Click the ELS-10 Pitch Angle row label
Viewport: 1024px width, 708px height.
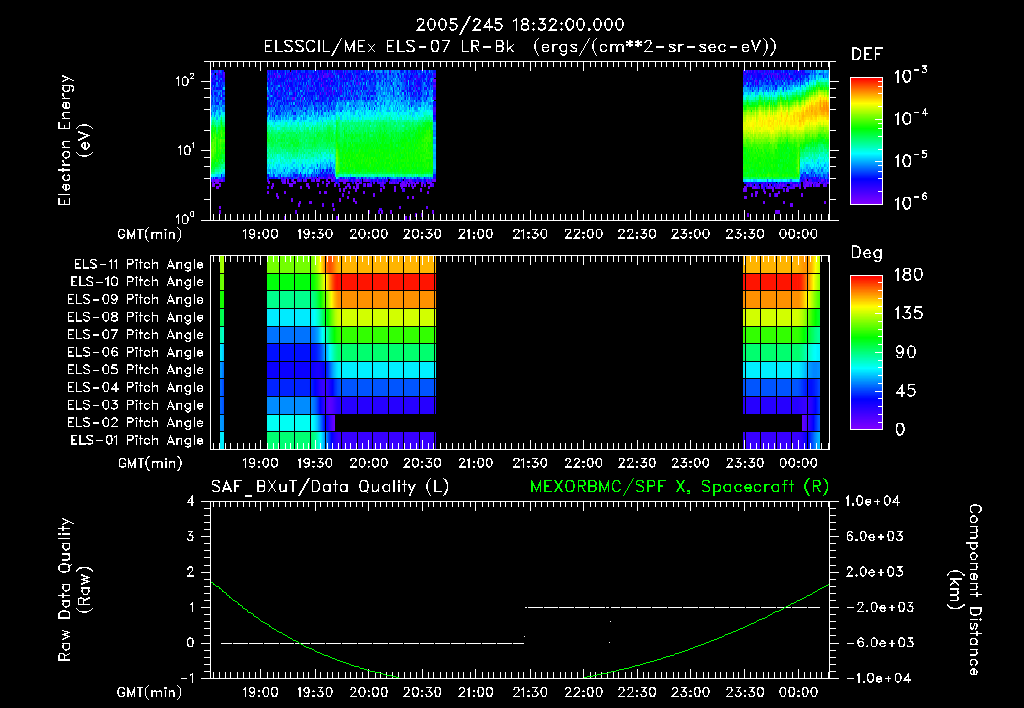click(137, 282)
